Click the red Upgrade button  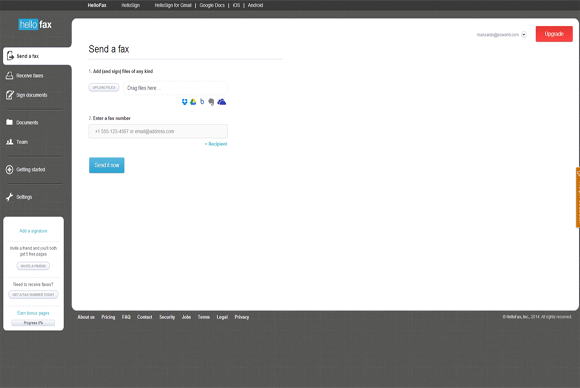pos(554,34)
